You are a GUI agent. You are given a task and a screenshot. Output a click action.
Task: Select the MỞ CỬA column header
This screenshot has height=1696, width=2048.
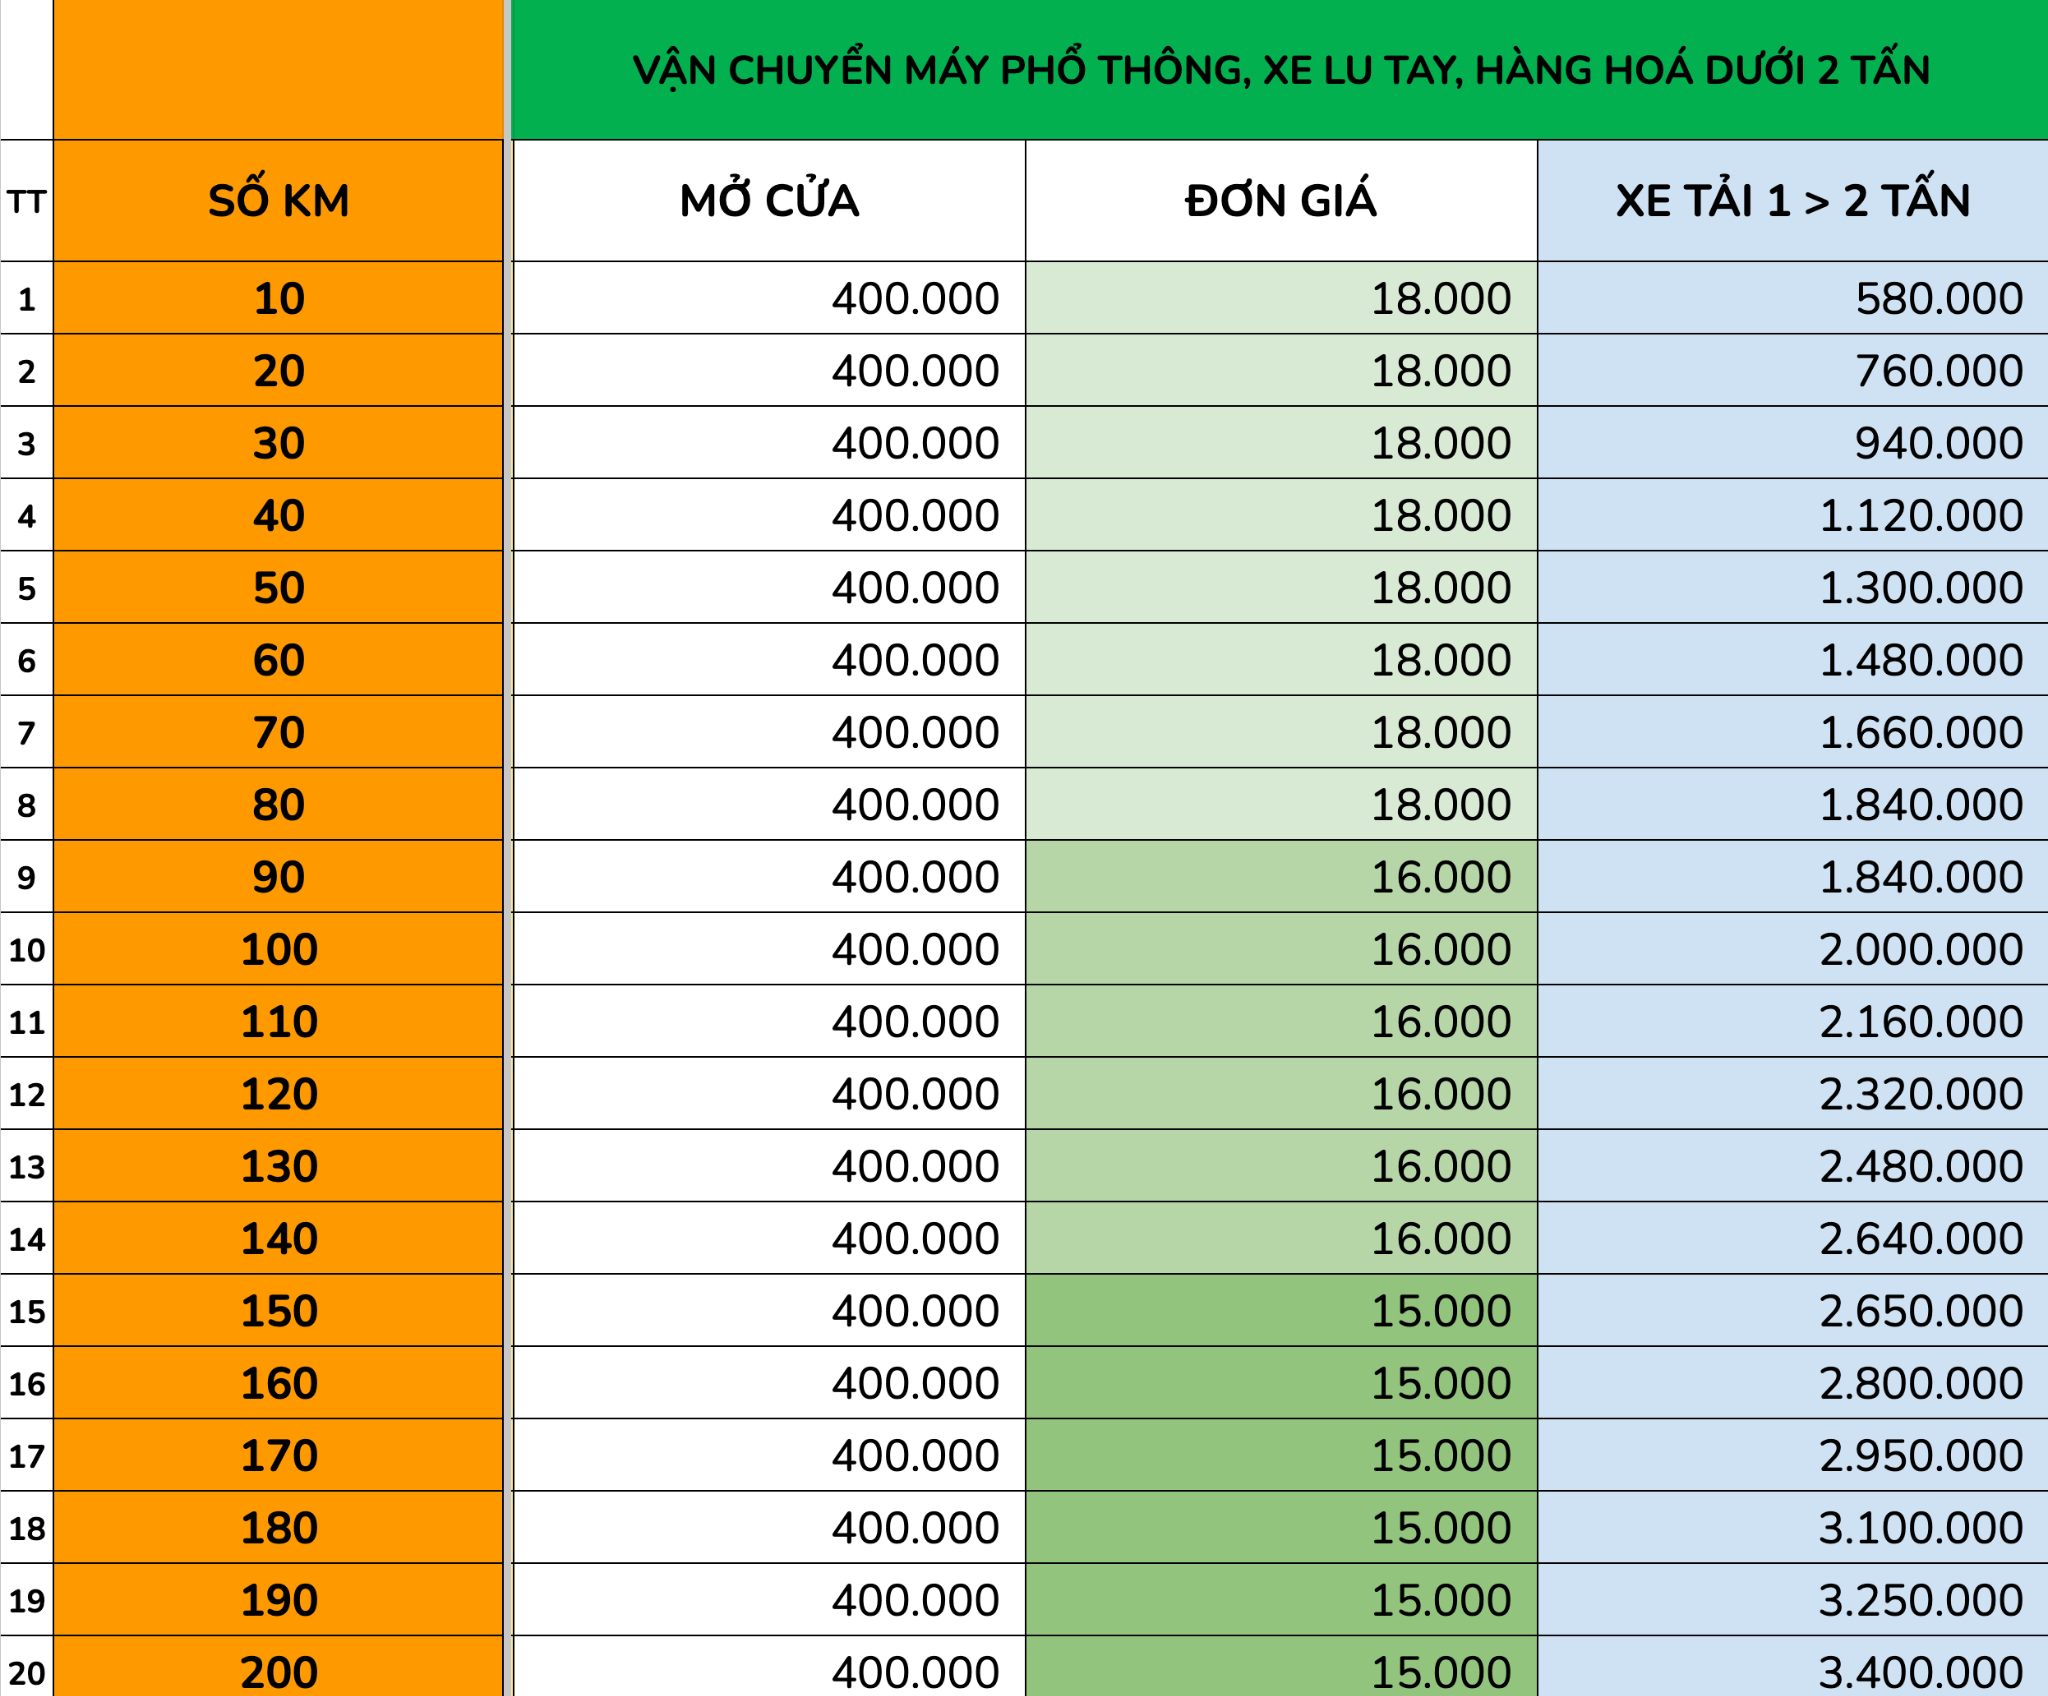click(768, 200)
